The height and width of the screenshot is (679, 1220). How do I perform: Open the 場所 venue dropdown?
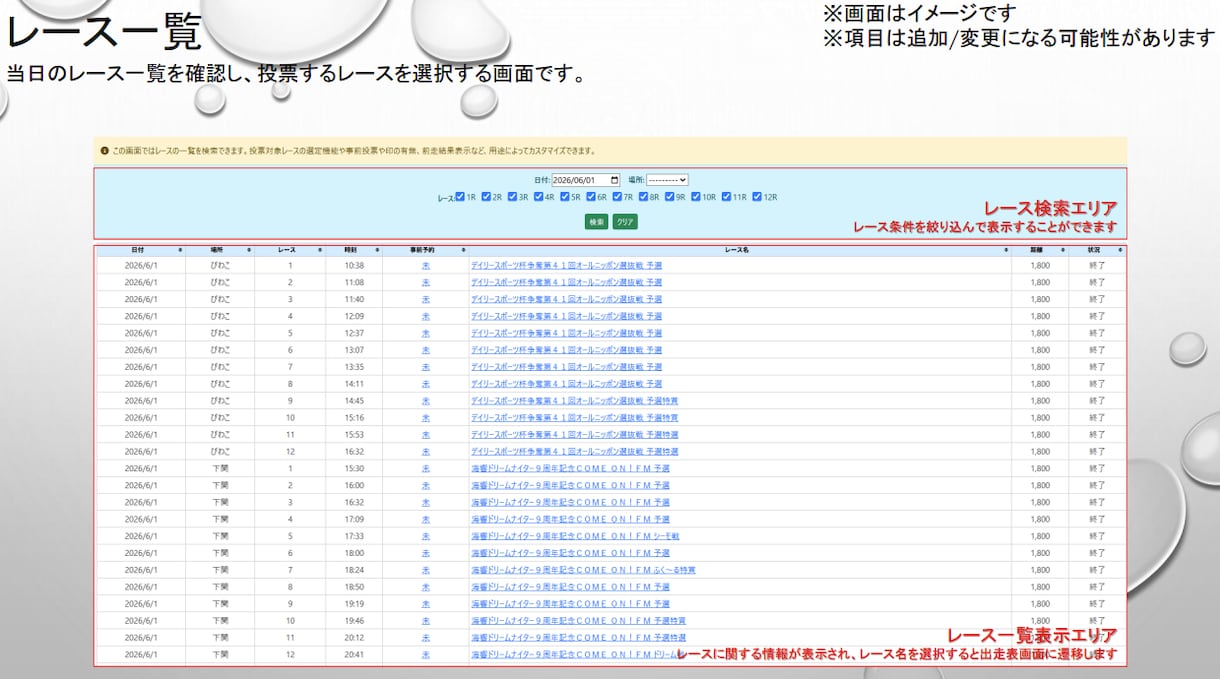pyautogui.click(x=667, y=180)
